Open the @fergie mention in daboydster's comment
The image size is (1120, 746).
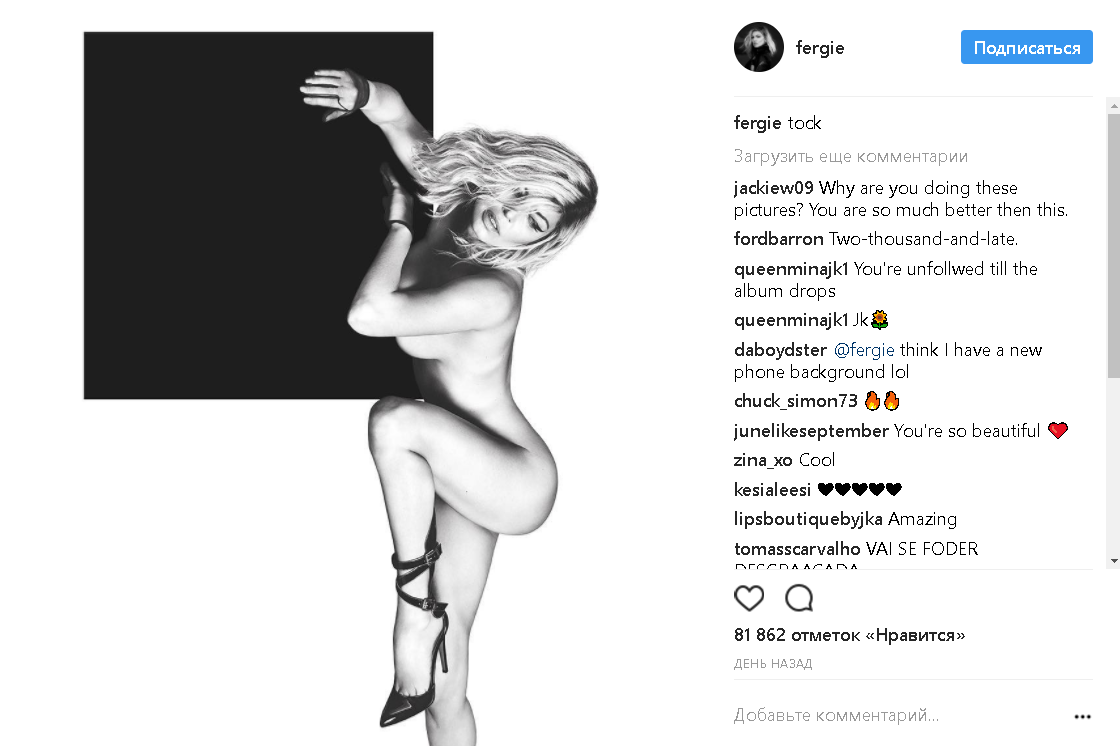pyautogui.click(x=864, y=350)
